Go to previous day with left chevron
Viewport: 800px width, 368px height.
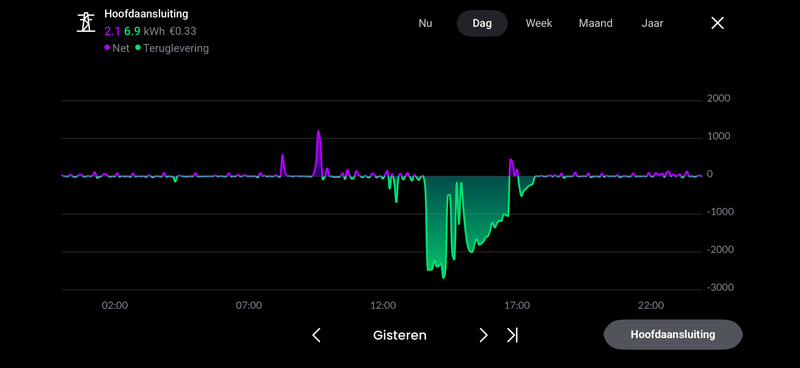click(316, 335)
